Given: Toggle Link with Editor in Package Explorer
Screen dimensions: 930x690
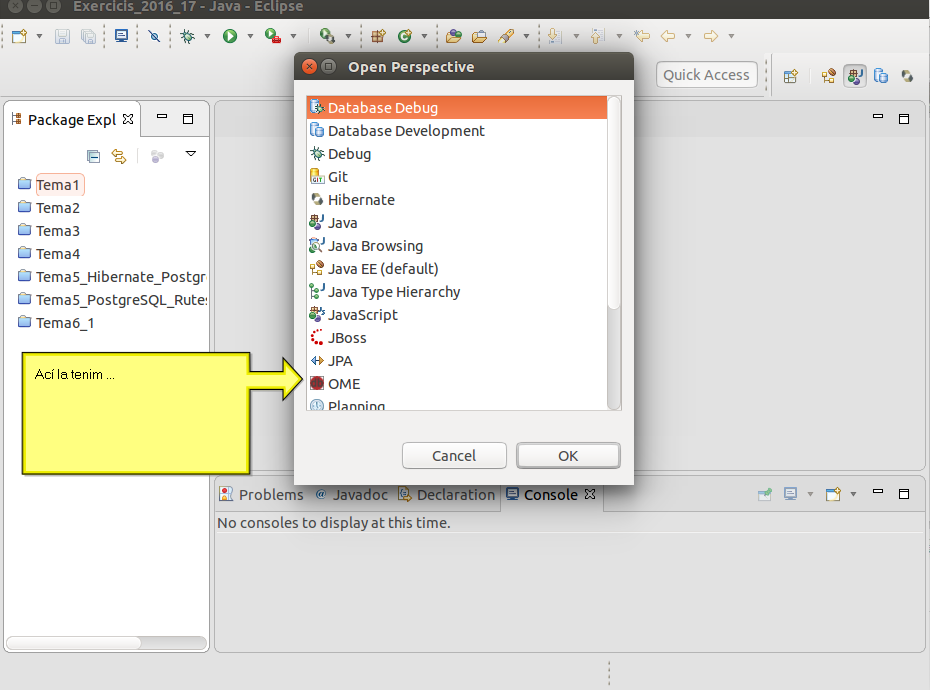Looking at the screenshot, I should point(119,157).
